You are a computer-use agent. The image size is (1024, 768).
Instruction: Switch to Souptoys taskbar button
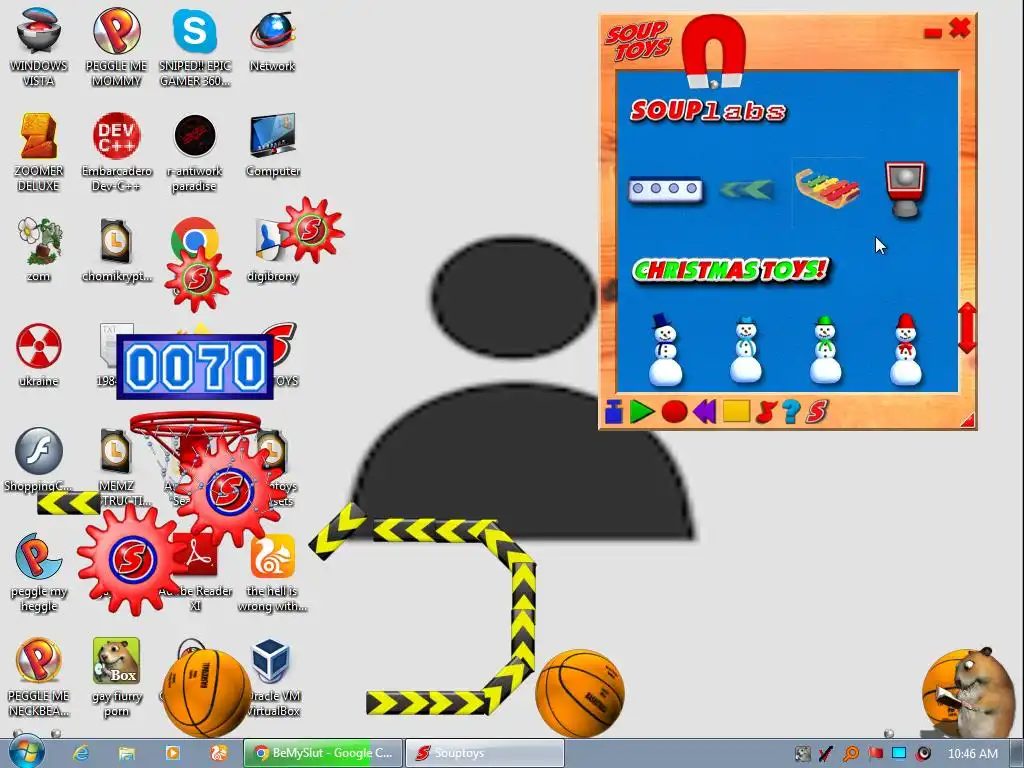click(485, 753)
